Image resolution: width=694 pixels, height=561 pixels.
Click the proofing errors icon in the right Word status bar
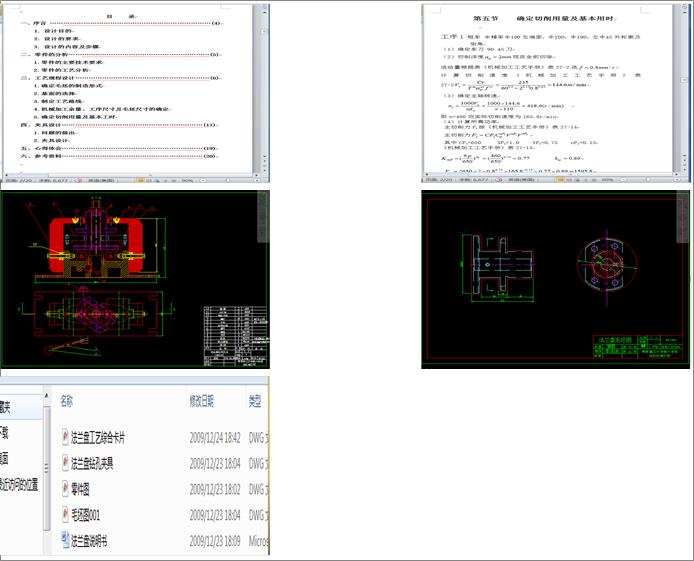tap(499, 180)
